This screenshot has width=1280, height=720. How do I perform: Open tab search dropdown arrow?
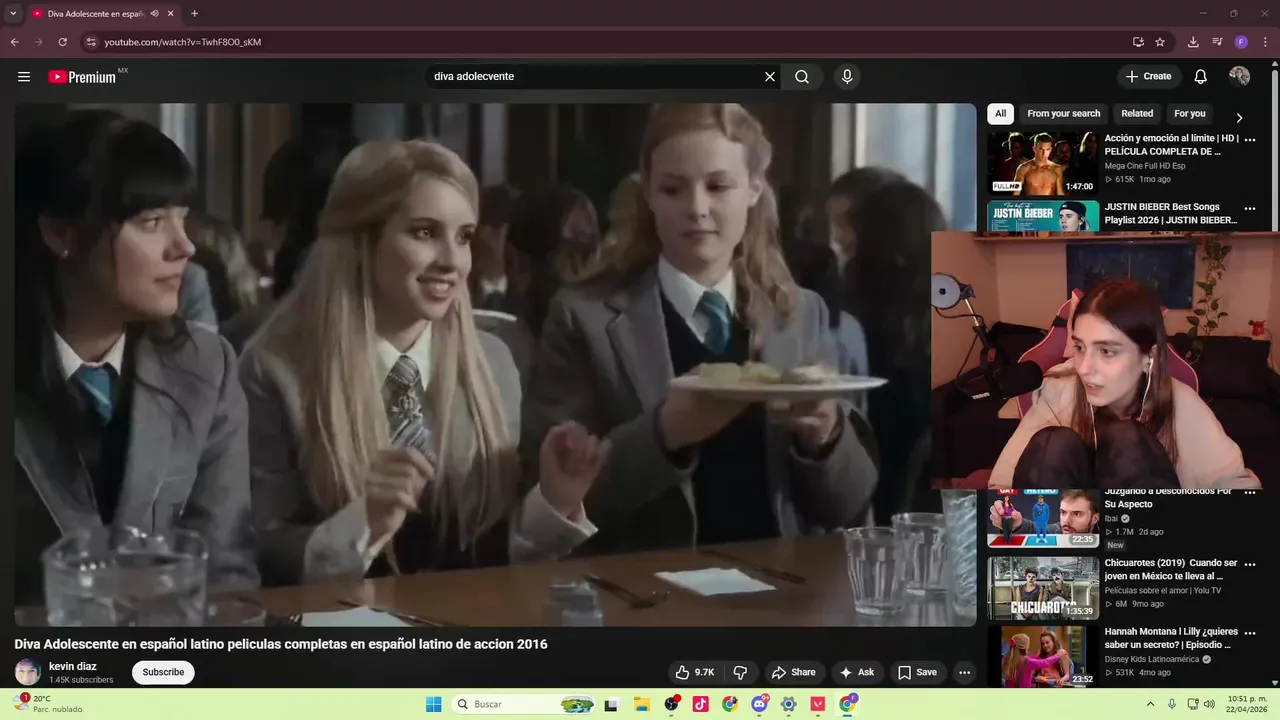pos(13,14)
